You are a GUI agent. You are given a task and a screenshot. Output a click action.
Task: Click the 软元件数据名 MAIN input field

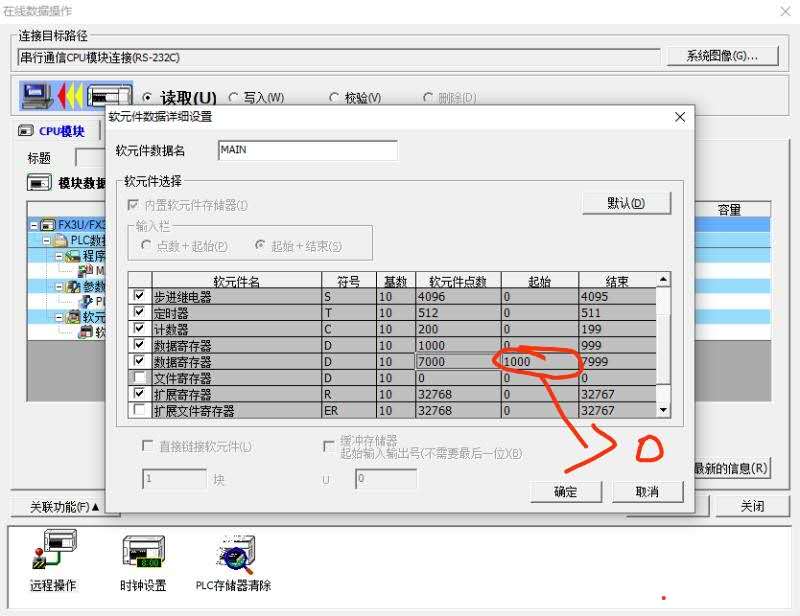coord(307,150)
